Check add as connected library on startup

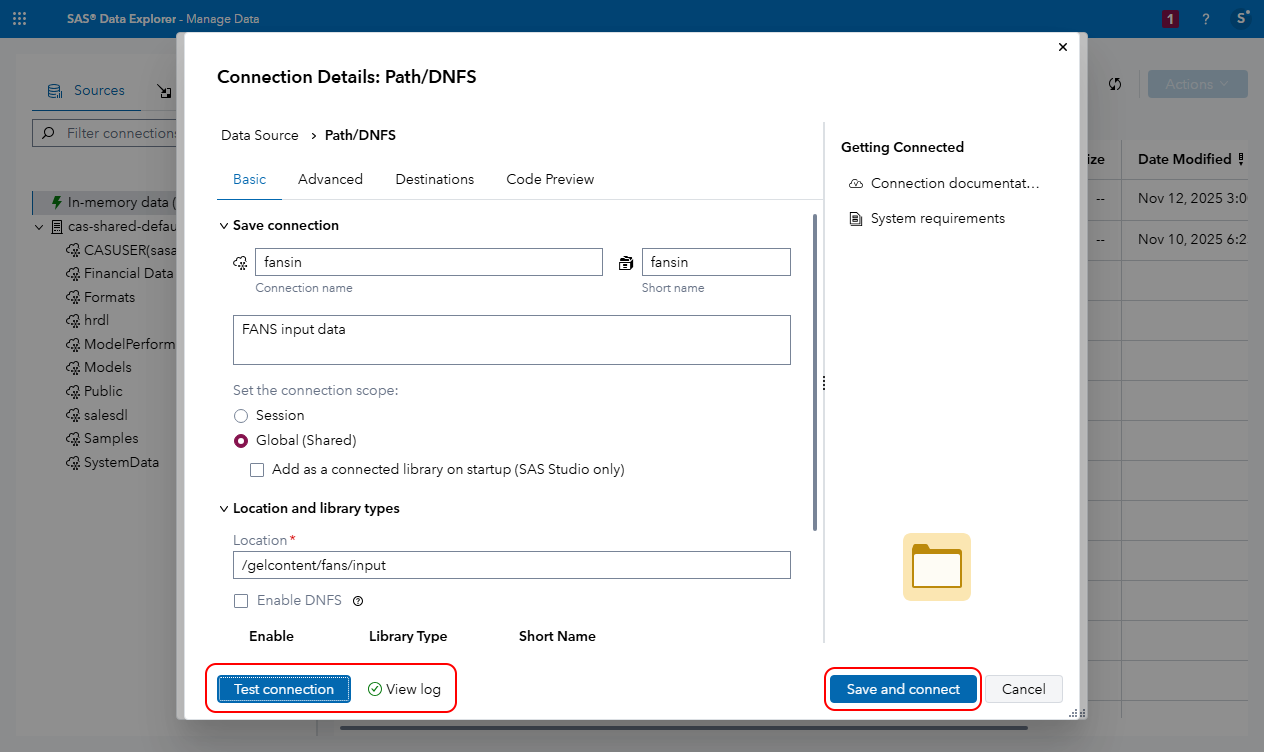tap(257, 469)
